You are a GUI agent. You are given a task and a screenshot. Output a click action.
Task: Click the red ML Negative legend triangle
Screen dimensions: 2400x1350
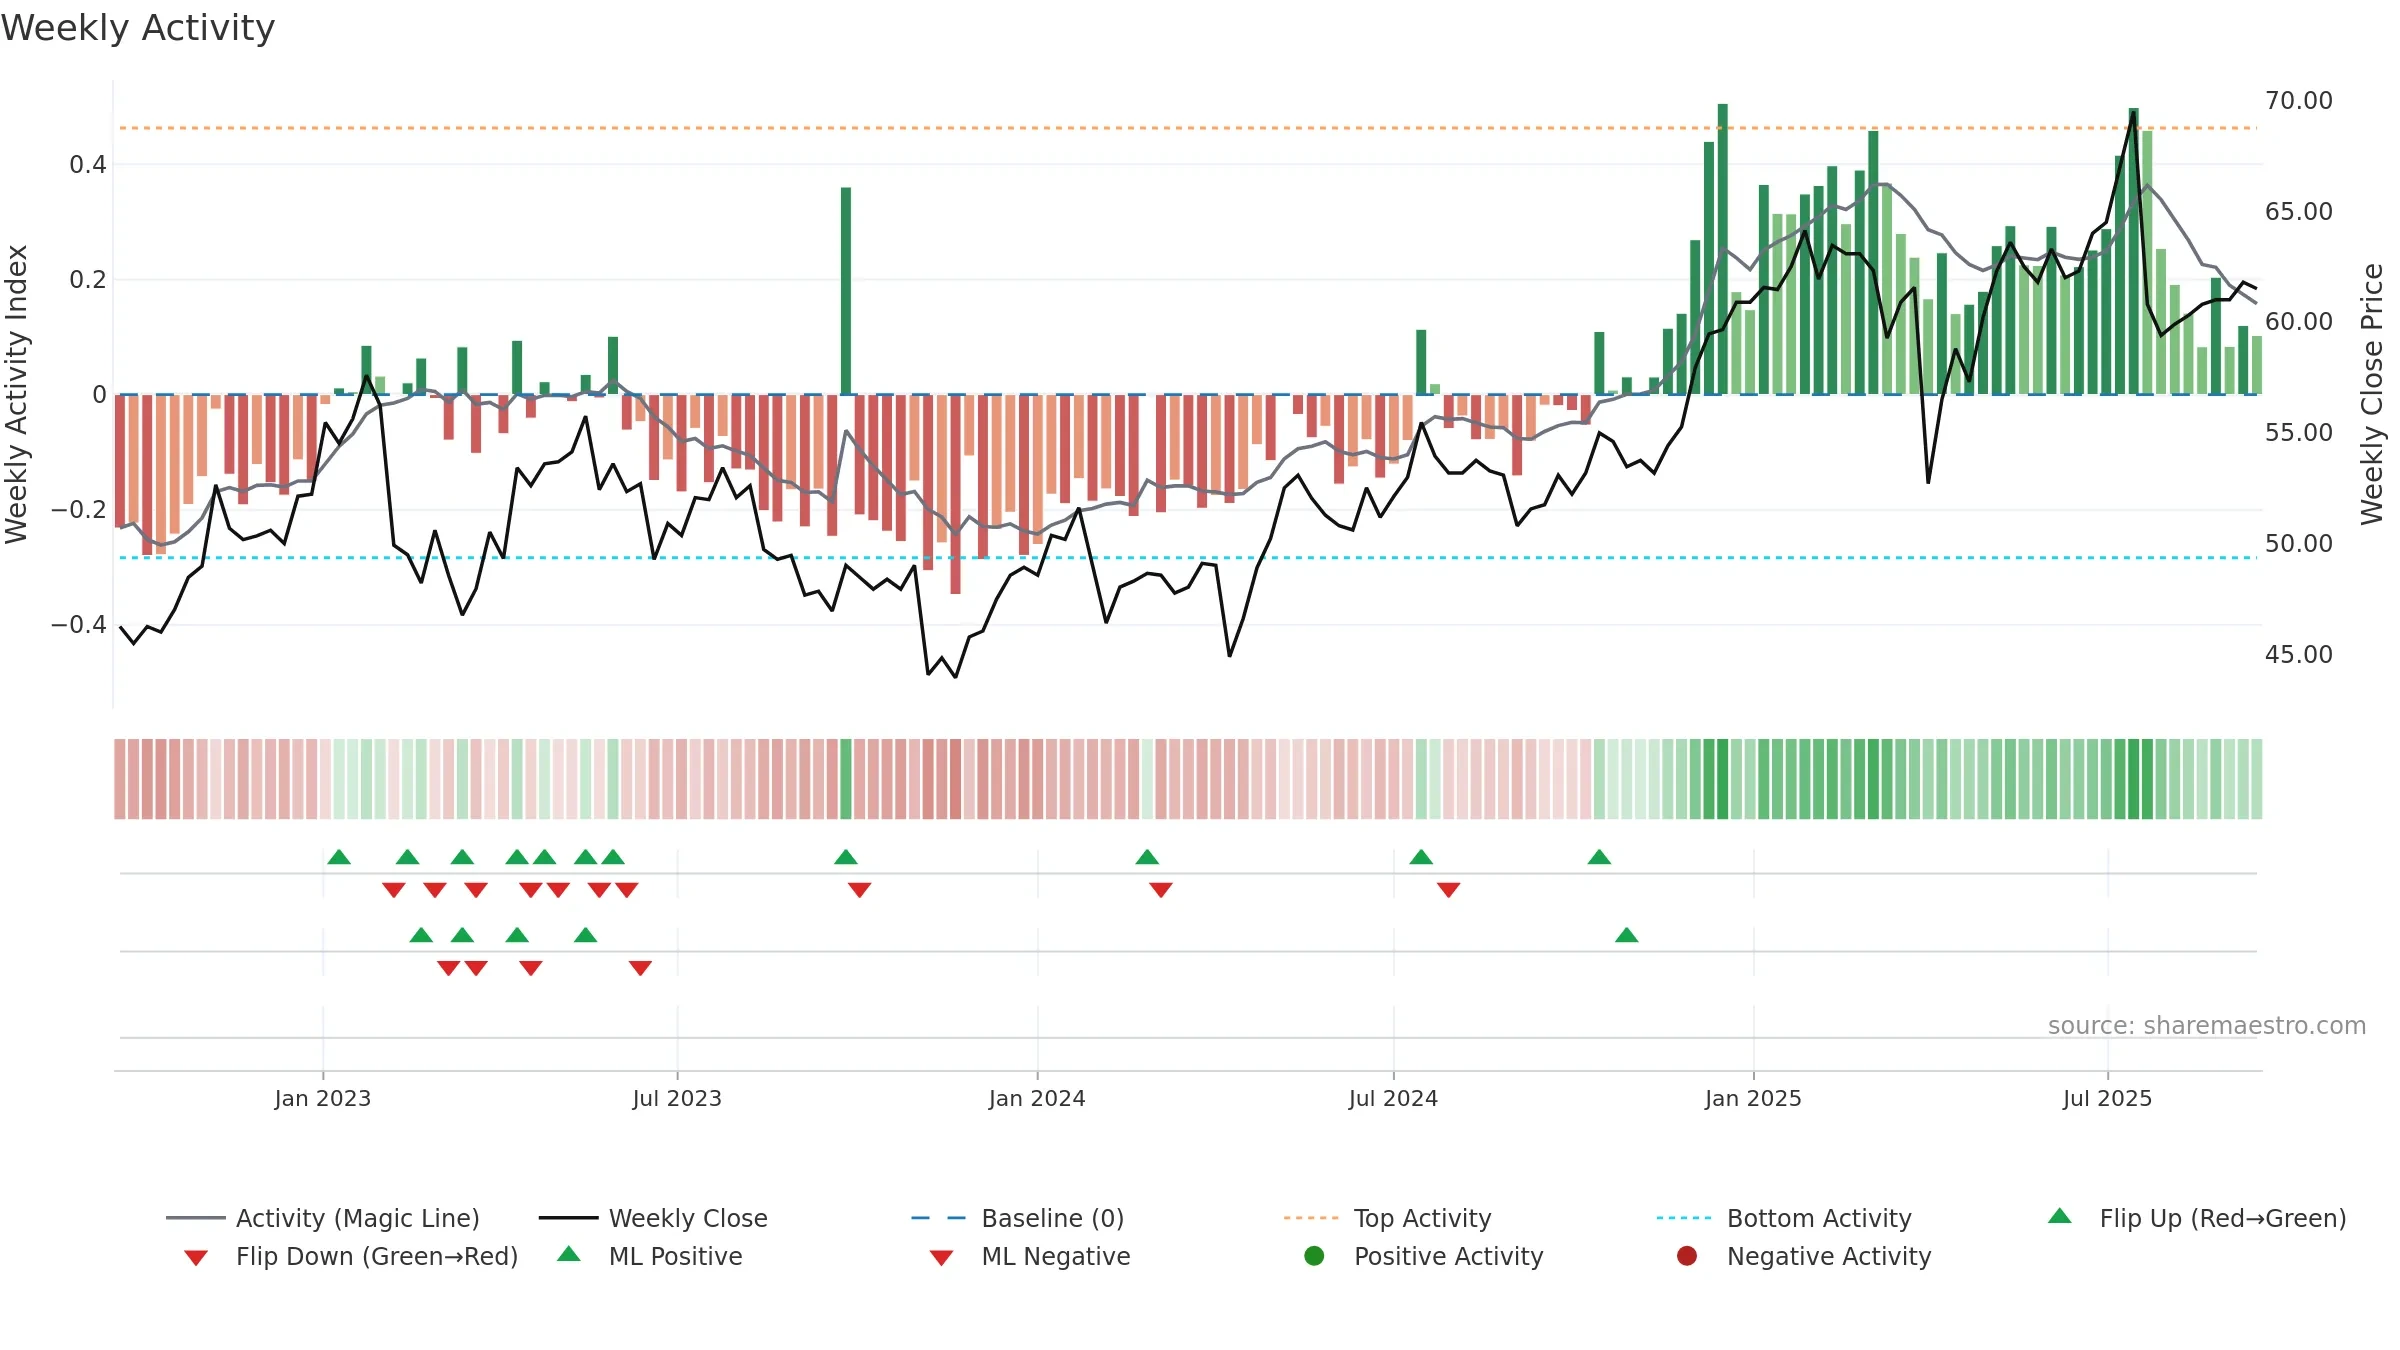tap(942, 1258)
